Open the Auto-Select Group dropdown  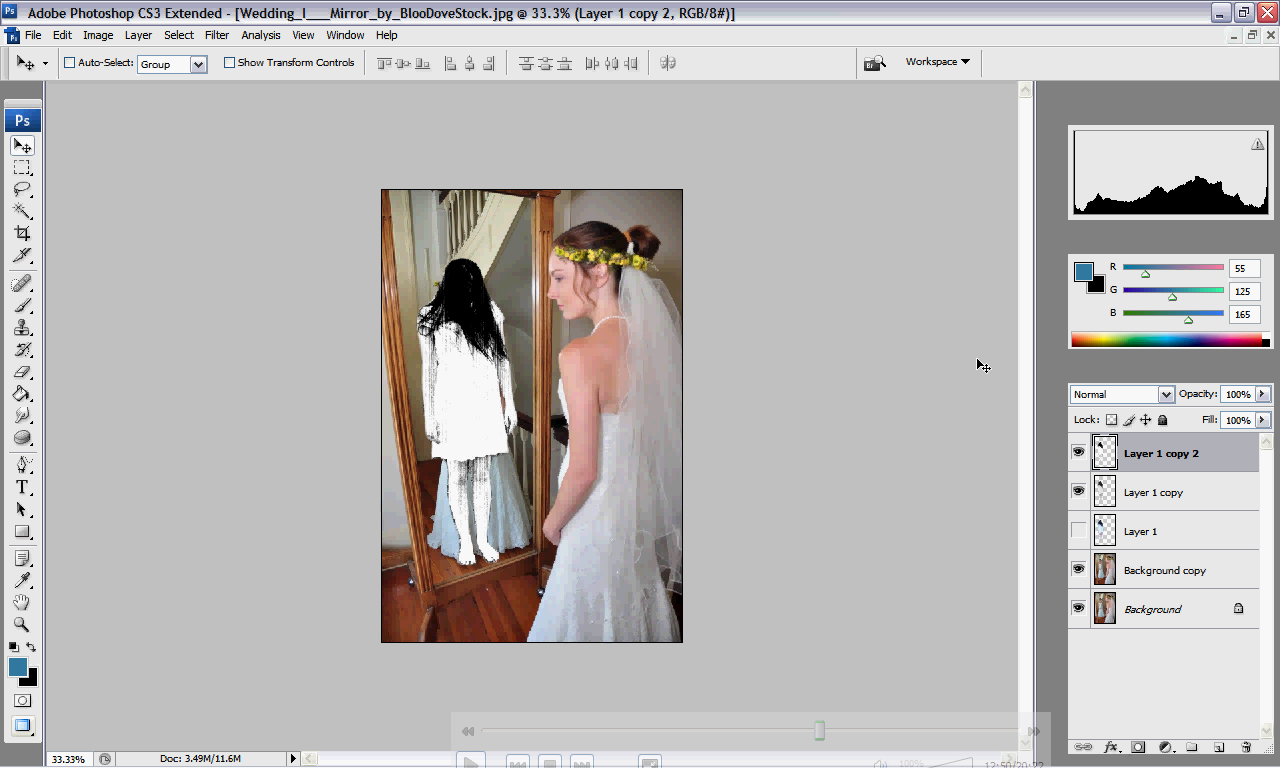(198, 64)
